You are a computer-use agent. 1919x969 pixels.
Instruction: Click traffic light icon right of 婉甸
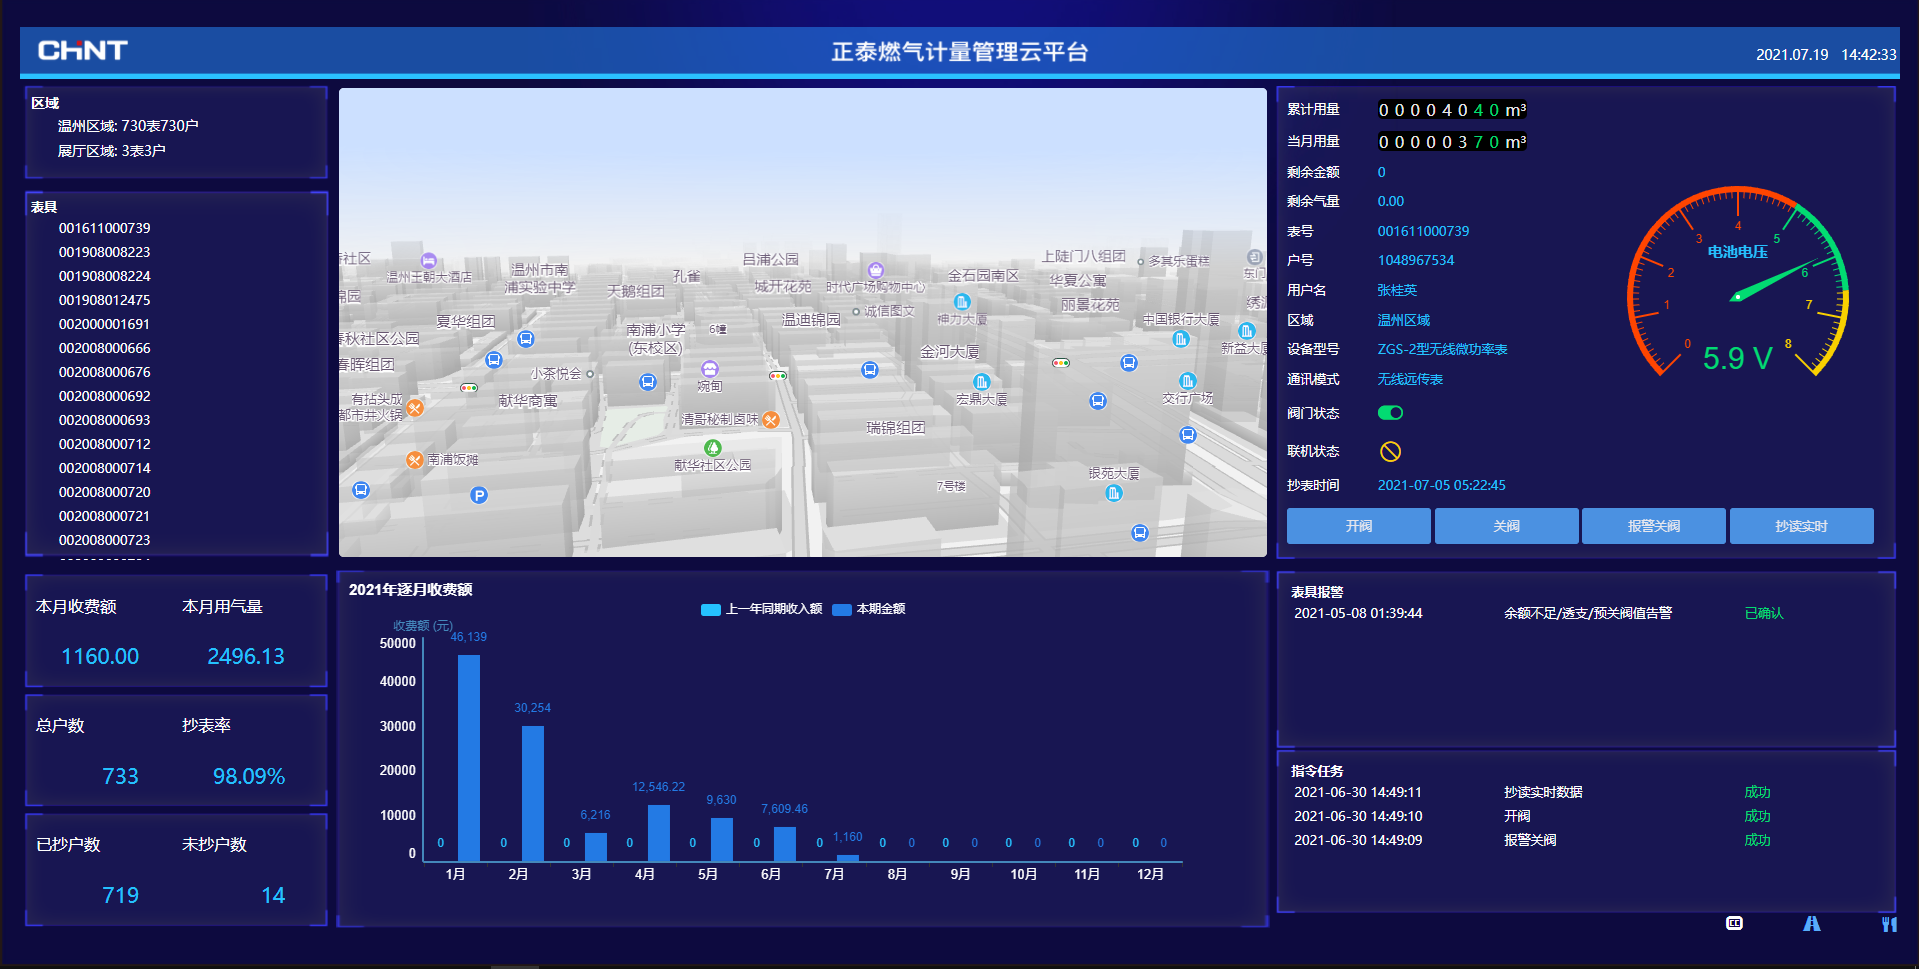point(778,376)
